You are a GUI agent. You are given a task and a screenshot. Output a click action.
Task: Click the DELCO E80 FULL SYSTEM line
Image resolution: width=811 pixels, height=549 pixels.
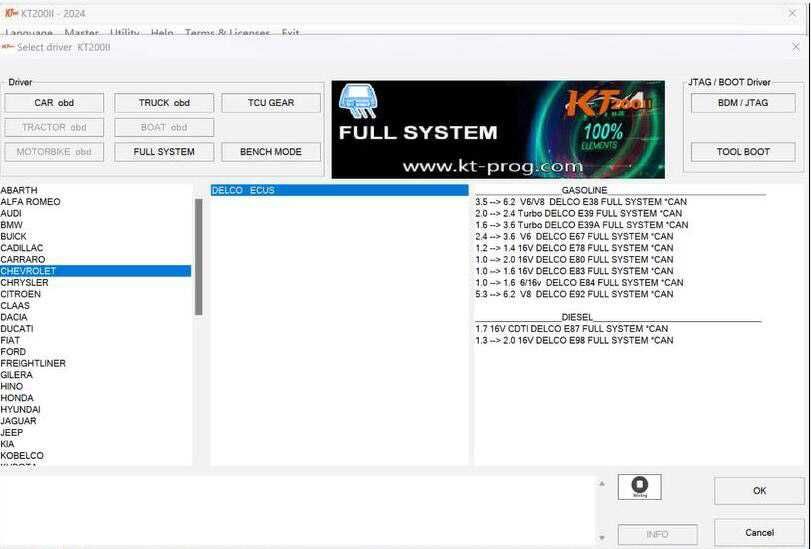(x=574, y=259)
